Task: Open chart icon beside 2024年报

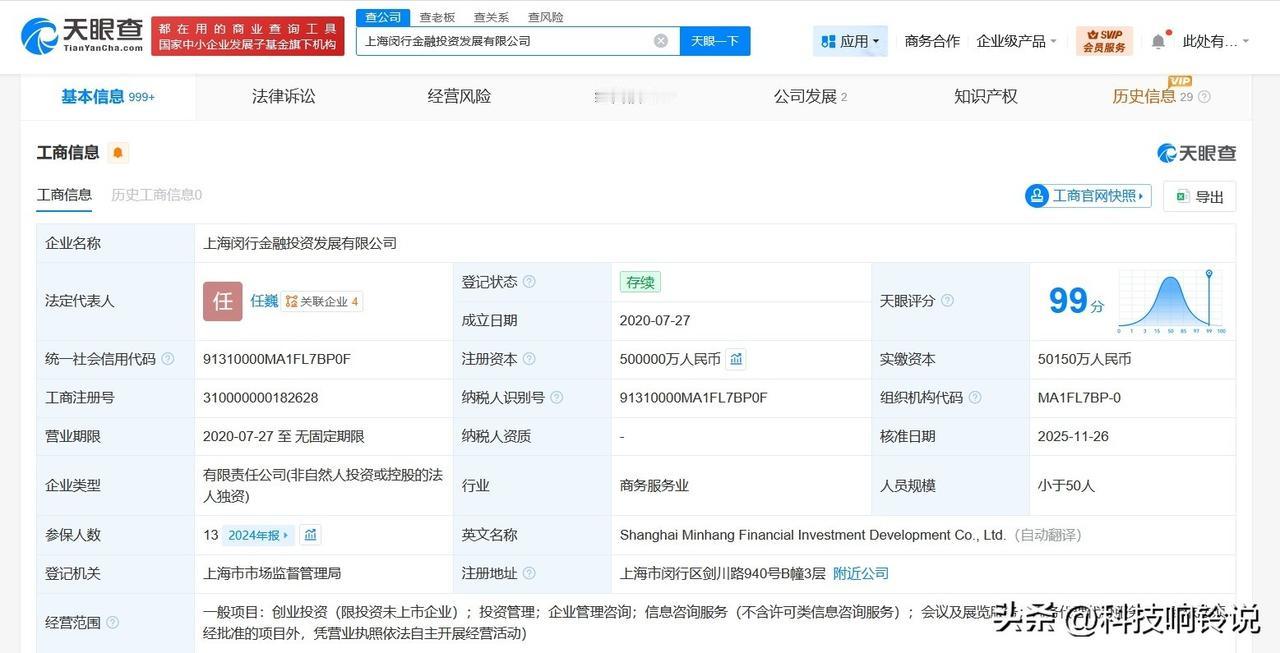Action: 311,535
